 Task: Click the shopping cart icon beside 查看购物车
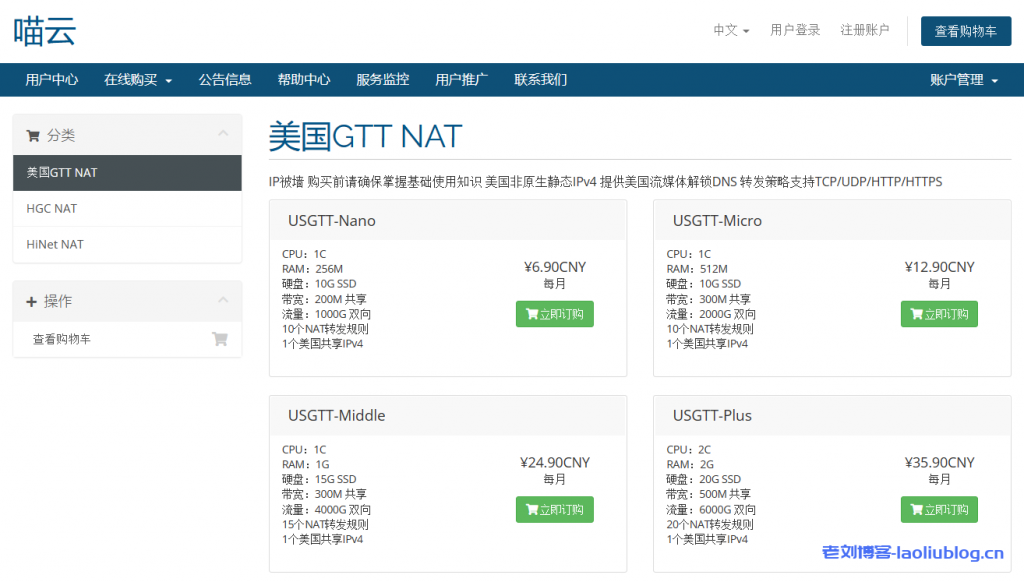220,339
